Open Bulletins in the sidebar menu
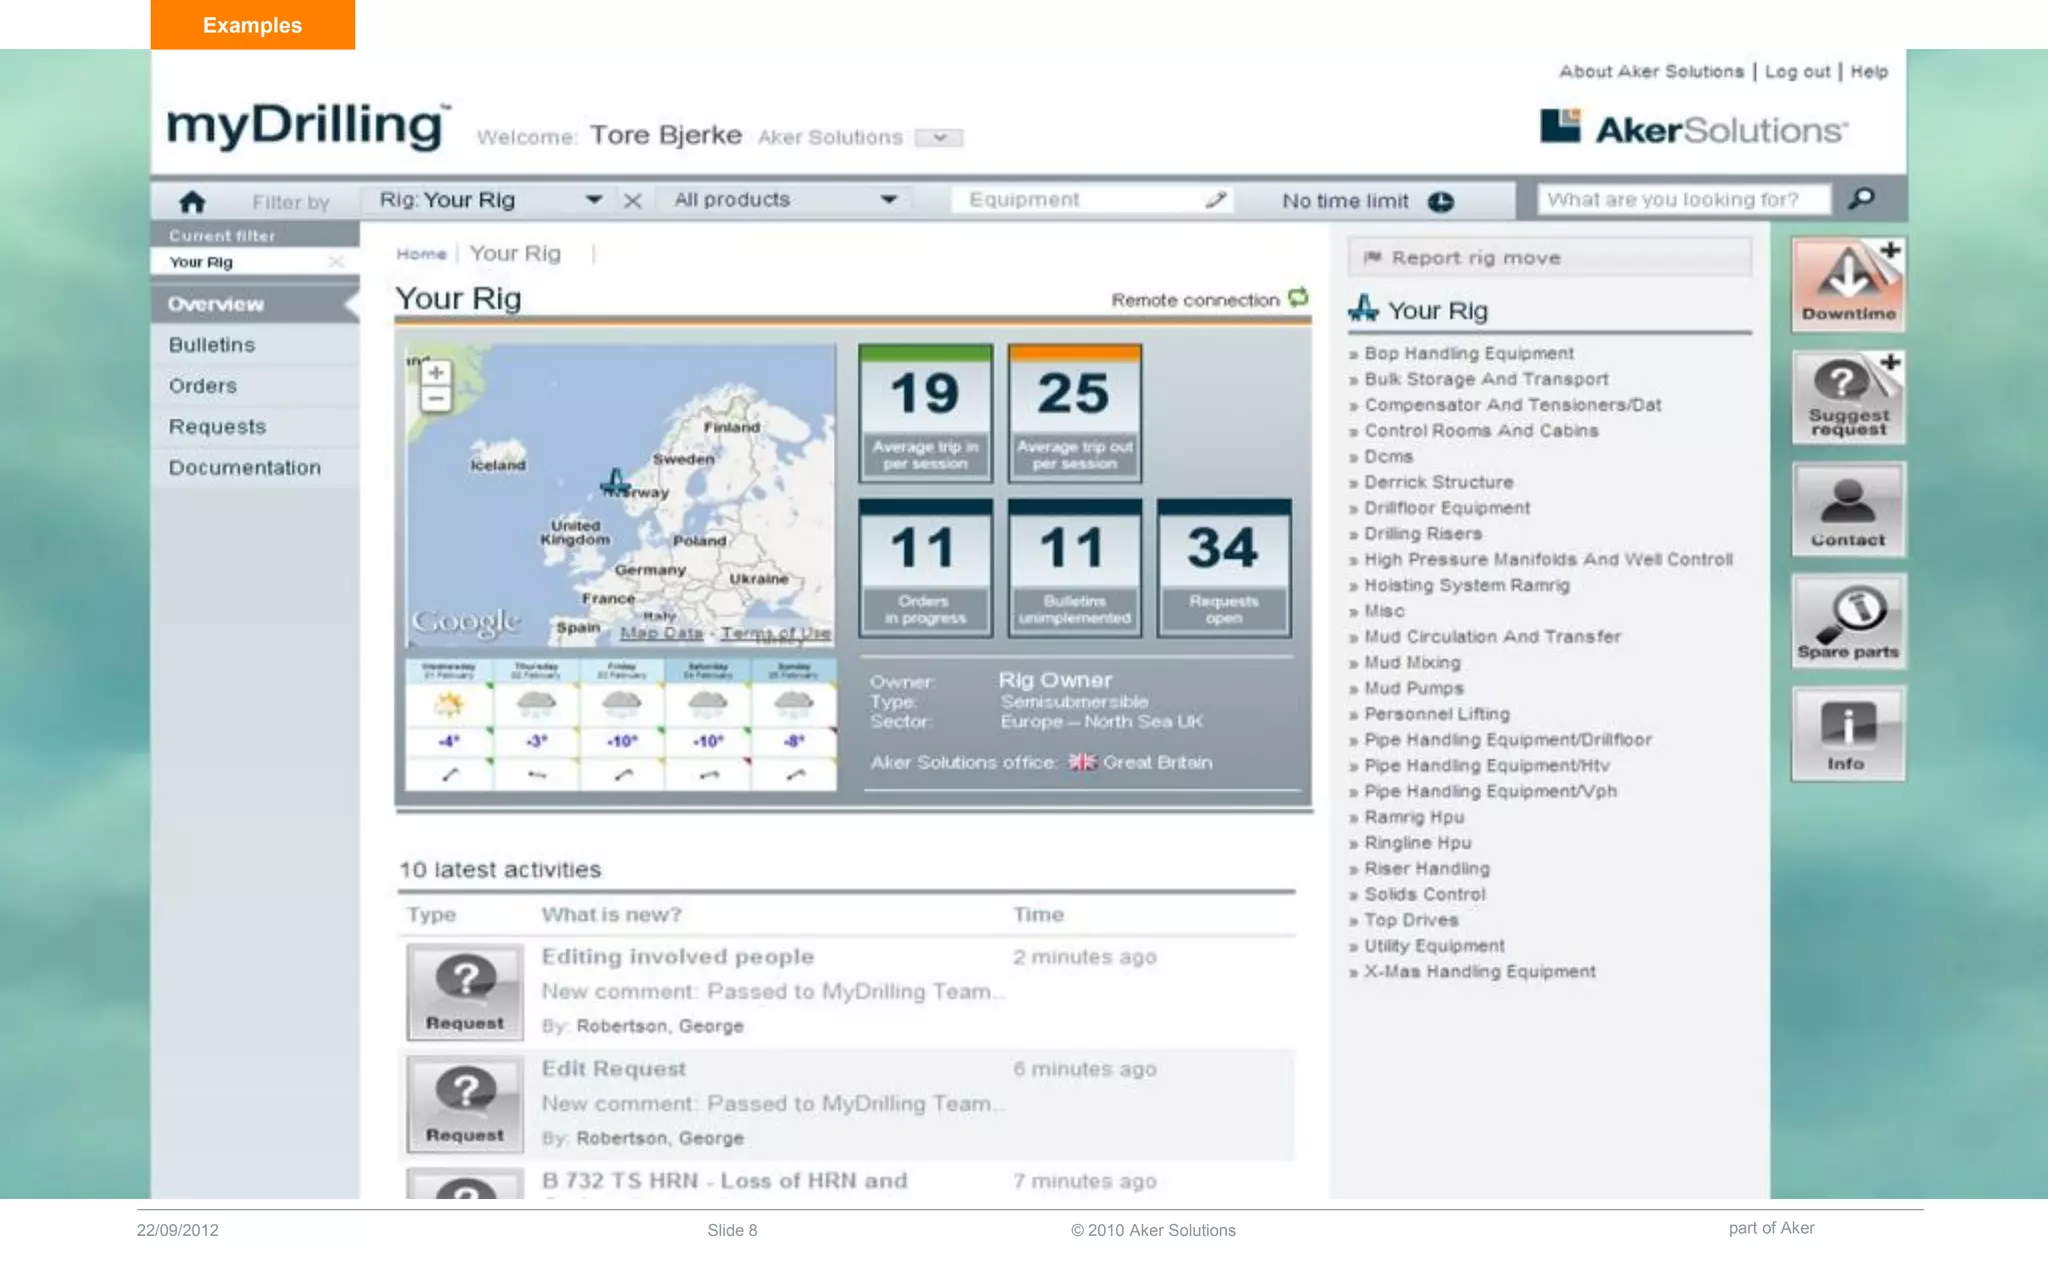 click(x=212, y=345)
